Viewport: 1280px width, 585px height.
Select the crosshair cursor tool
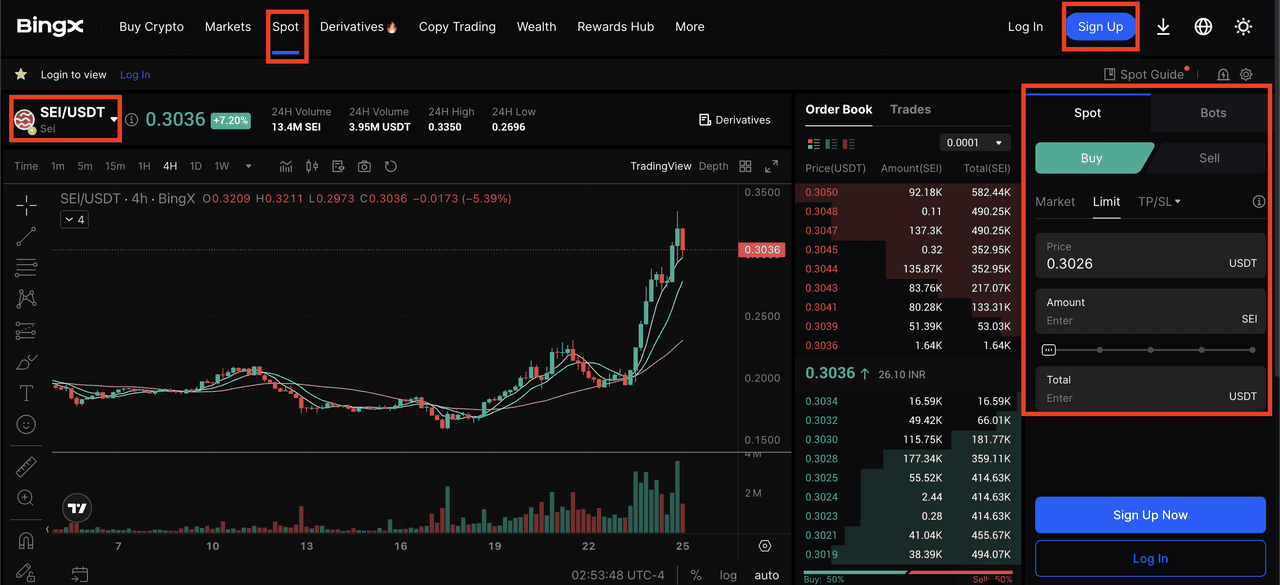pyautogui.click(x=26, y=204)
